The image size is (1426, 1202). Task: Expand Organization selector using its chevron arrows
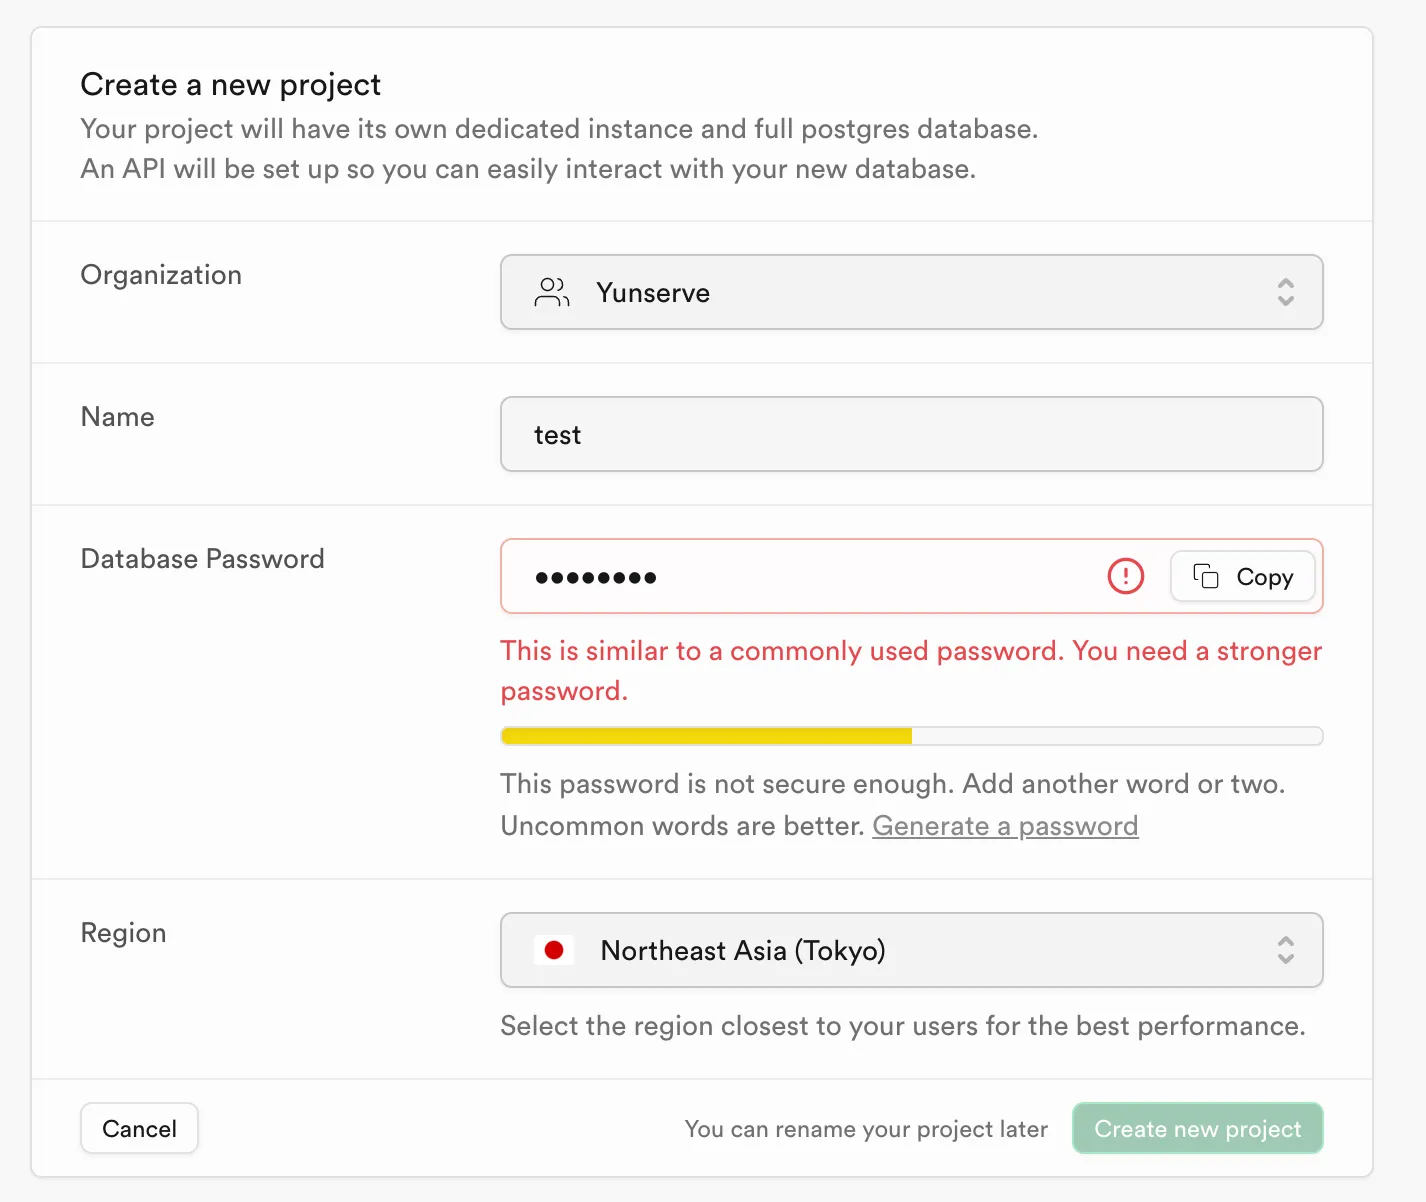pyautogui.click(x=1285, y=292)
